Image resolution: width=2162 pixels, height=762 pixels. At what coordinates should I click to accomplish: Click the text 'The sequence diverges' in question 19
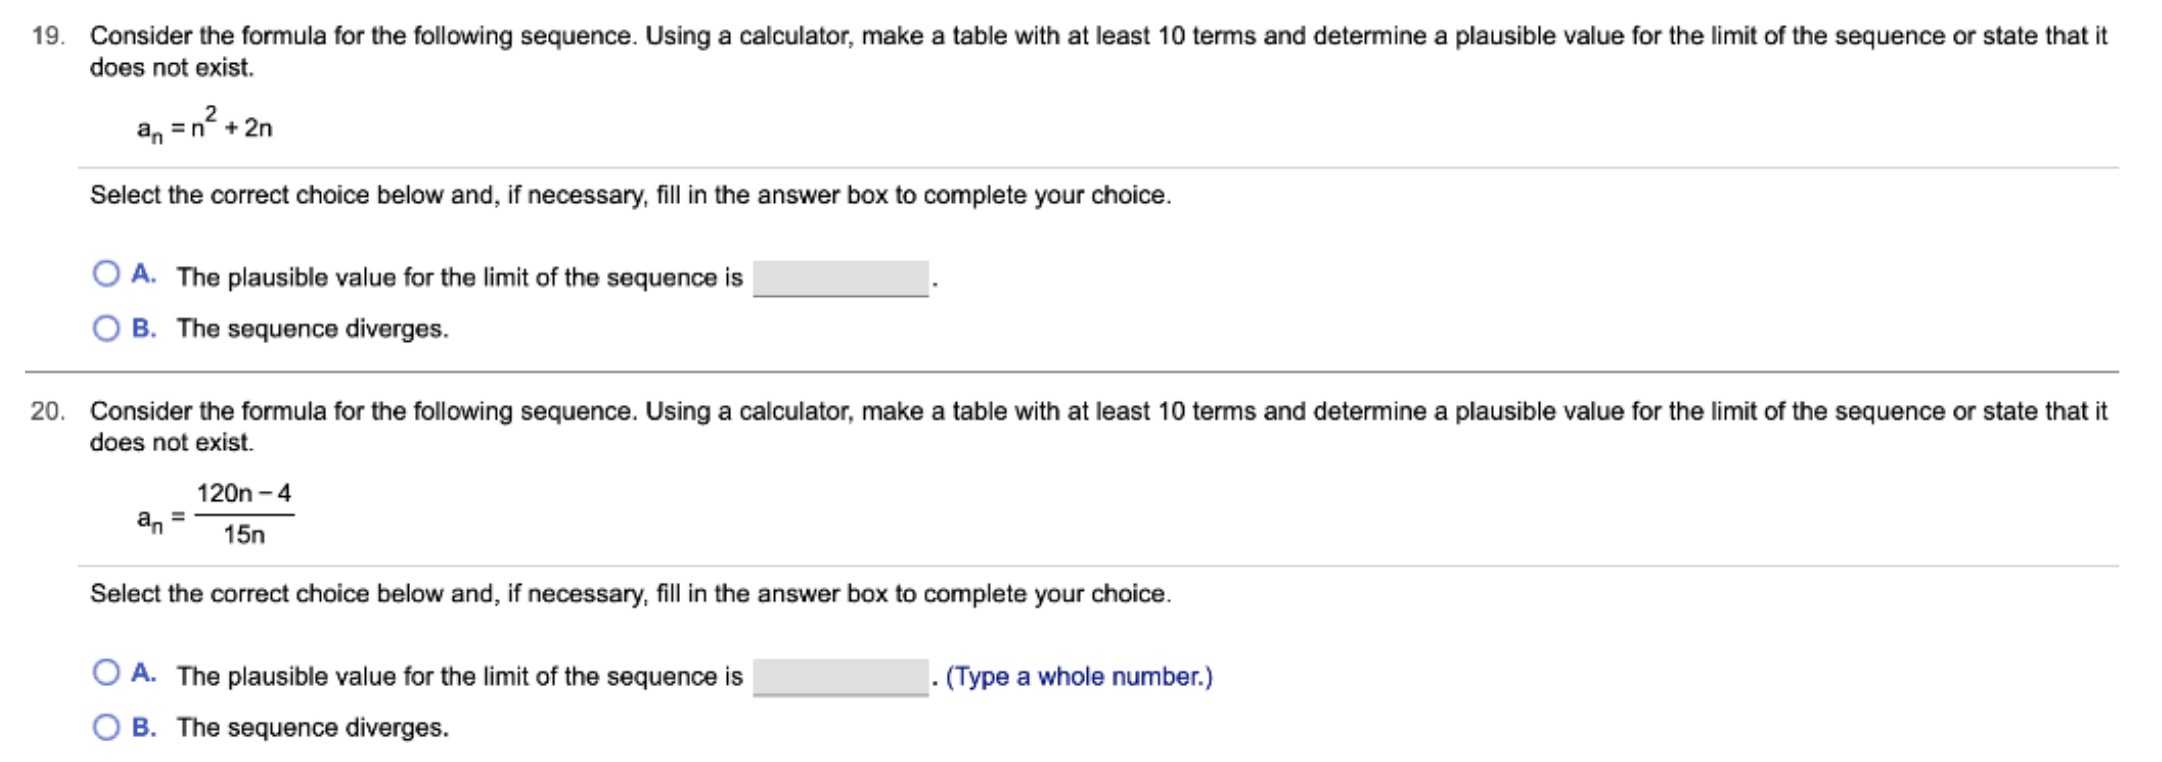pos(313,327)
